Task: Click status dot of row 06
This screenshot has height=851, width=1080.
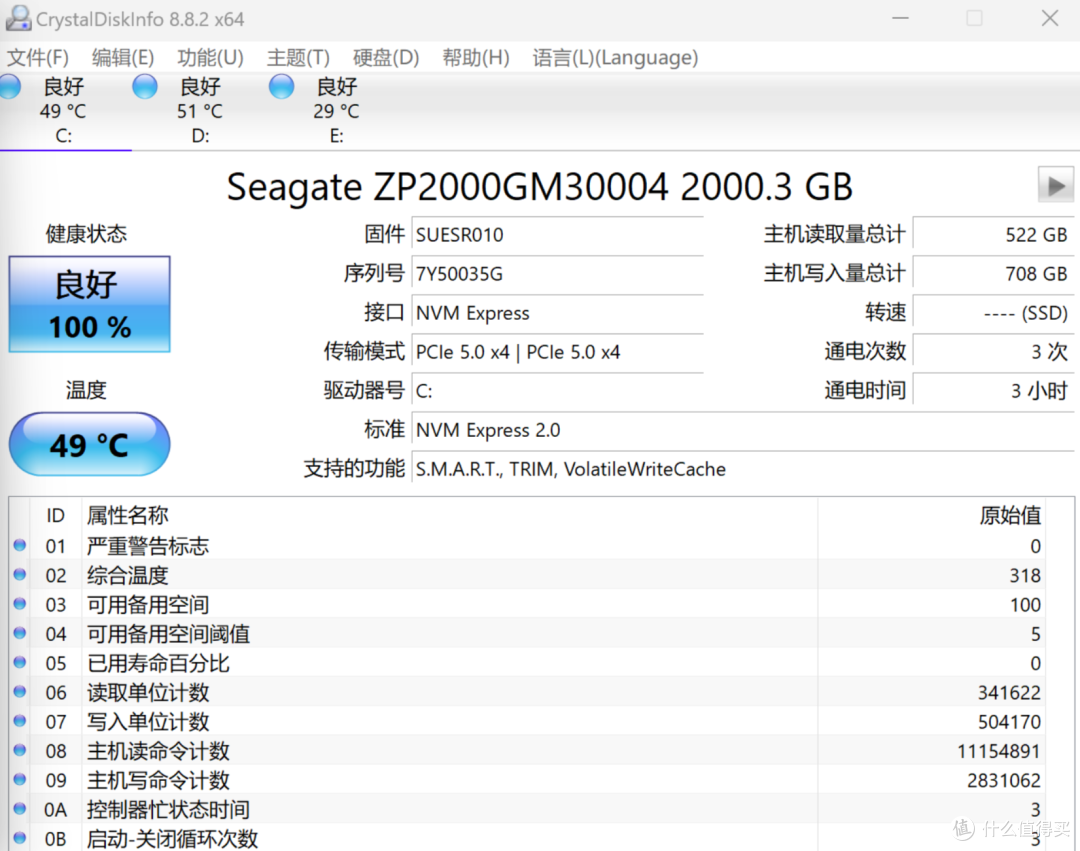Action: tap(20, 691)
